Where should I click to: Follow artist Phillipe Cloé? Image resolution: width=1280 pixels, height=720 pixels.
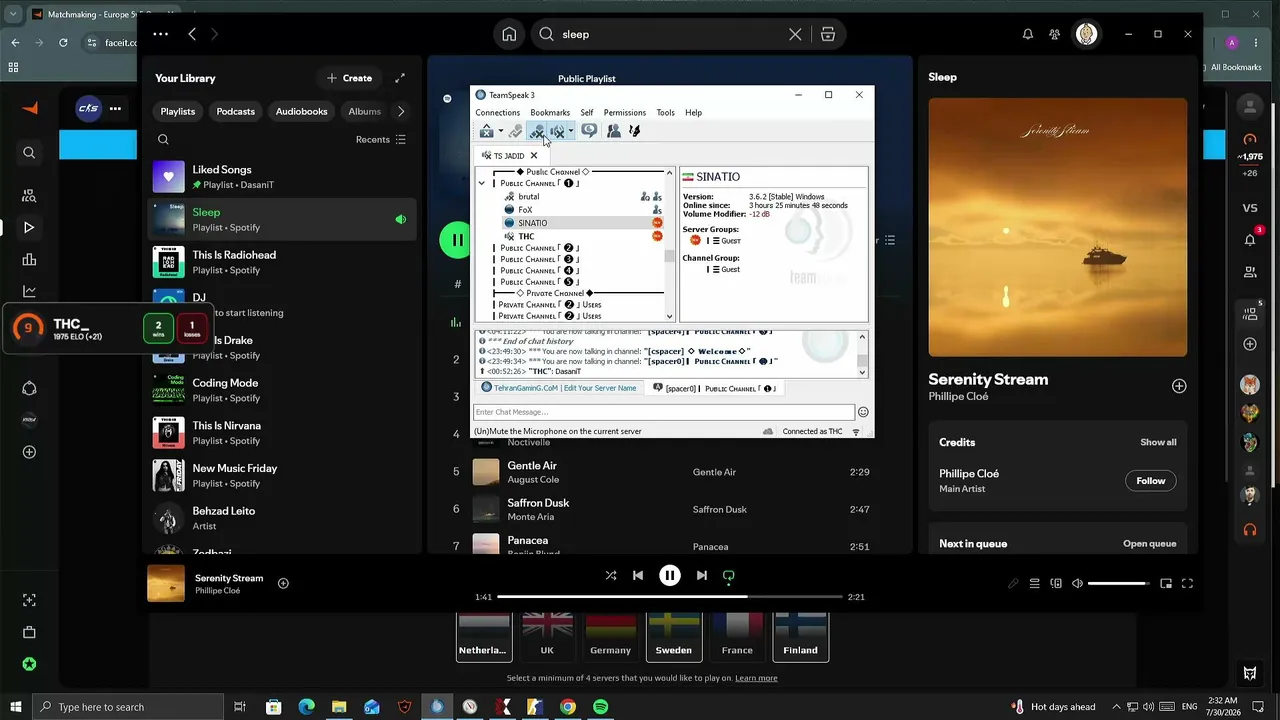(x=1151, y=481)
